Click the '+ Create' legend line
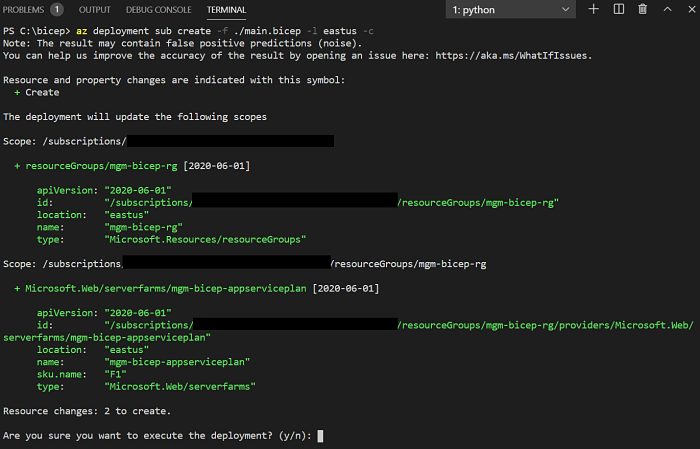Viewport: 700px width, 449px height. point(37,92)
